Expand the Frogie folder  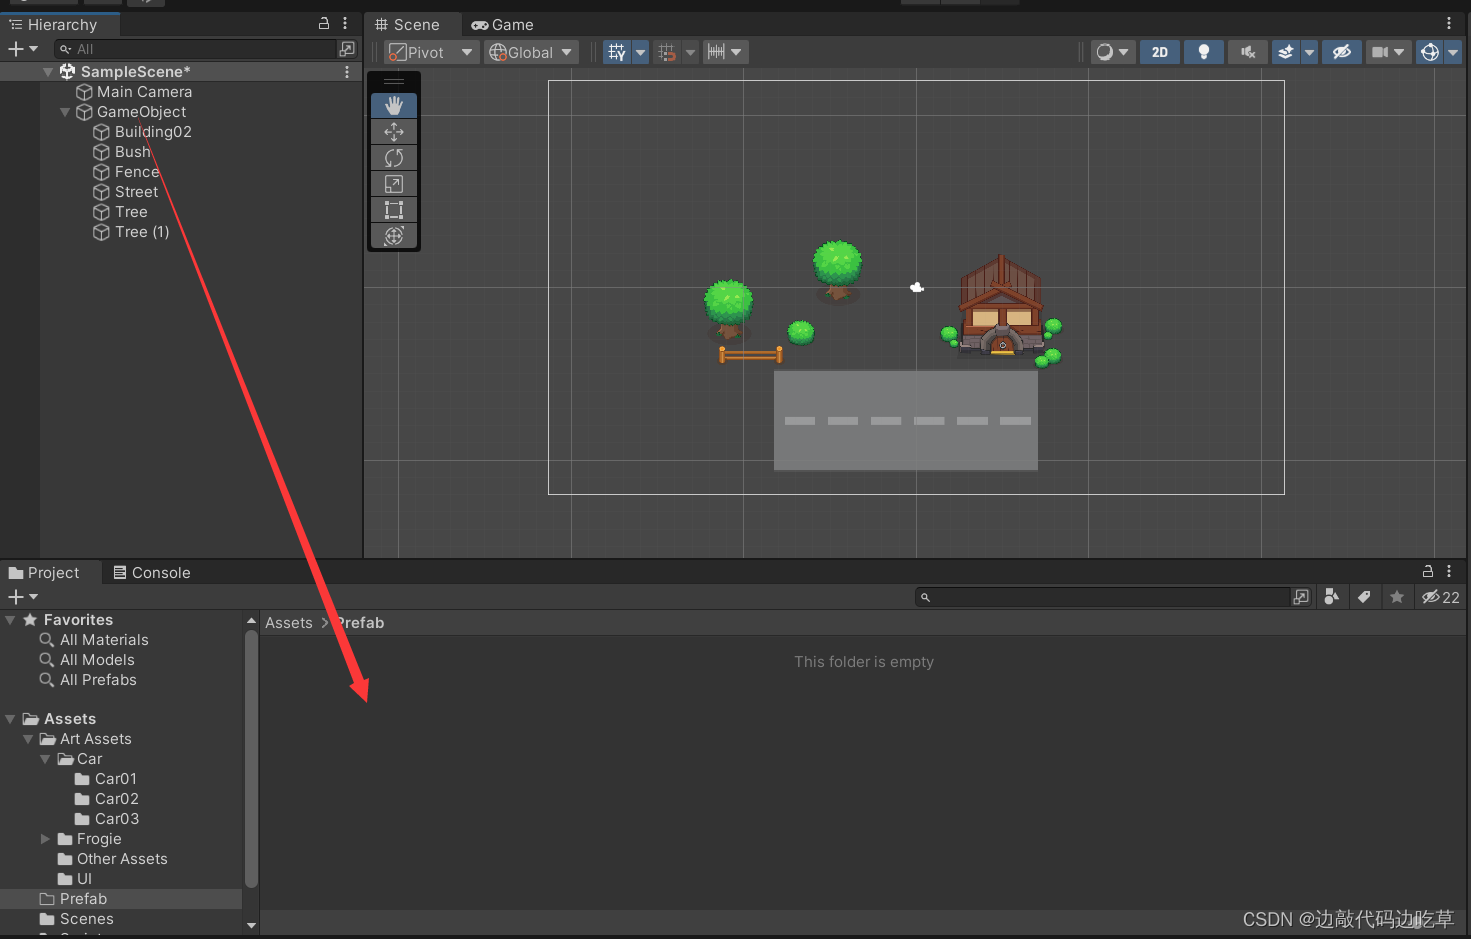[x=45, y=839]
